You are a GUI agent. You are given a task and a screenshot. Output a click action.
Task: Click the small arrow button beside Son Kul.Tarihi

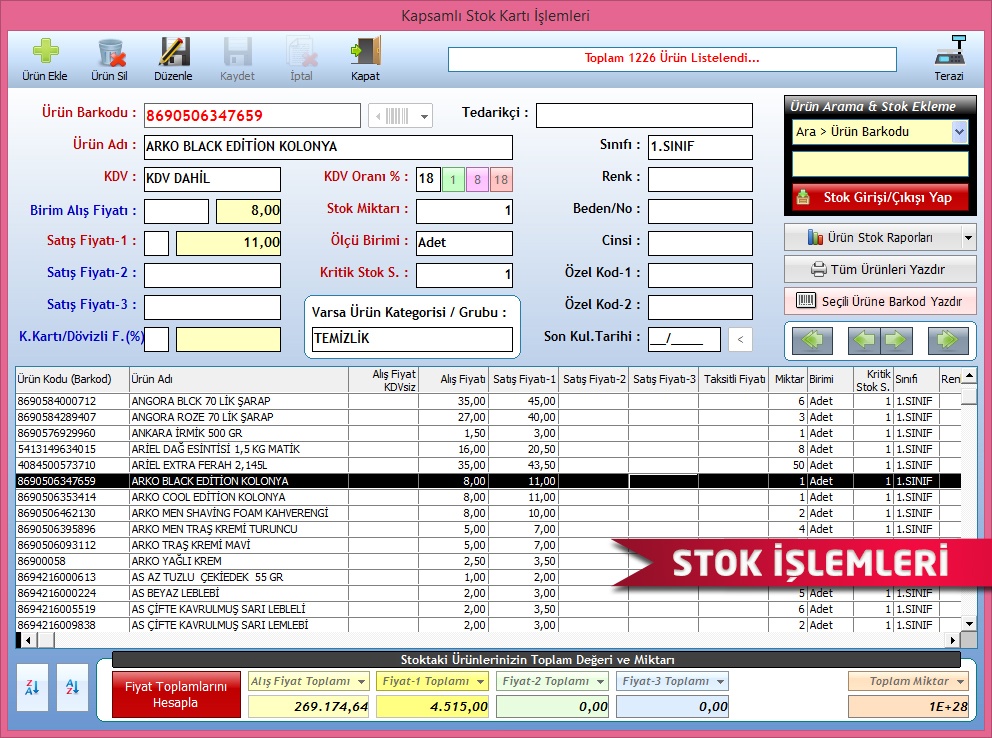point(740,340)
